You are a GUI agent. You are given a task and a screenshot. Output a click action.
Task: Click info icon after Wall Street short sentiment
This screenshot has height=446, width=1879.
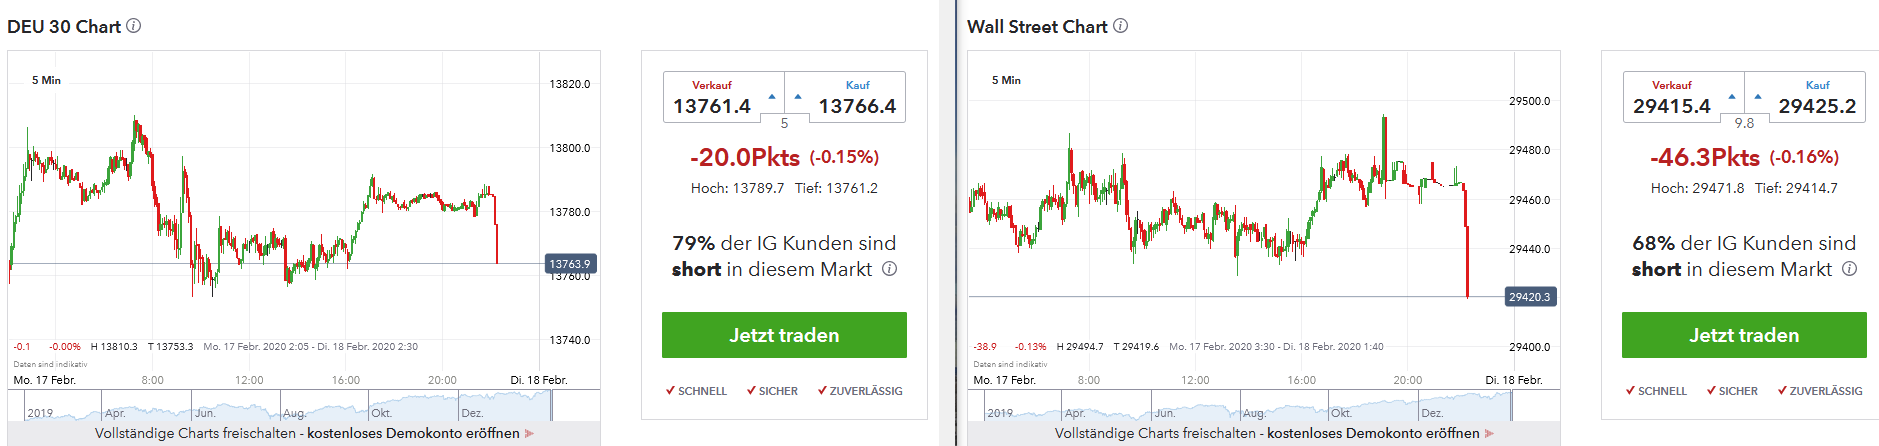(1850, 269)
